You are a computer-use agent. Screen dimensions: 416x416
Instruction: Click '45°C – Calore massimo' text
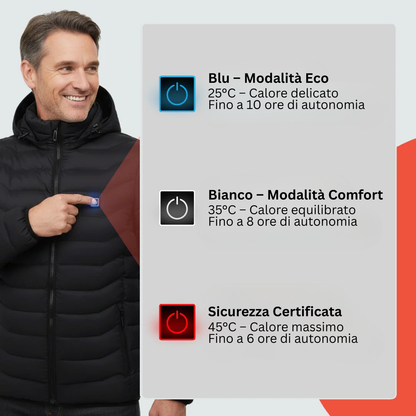coord(276,327)
